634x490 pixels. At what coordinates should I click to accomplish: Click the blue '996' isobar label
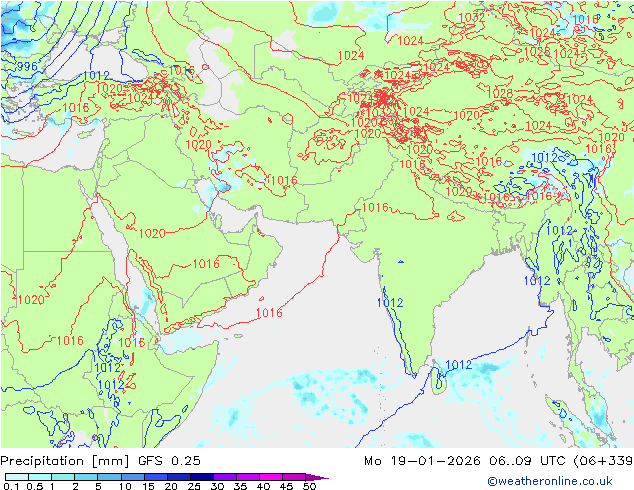(x=27, y=66)
